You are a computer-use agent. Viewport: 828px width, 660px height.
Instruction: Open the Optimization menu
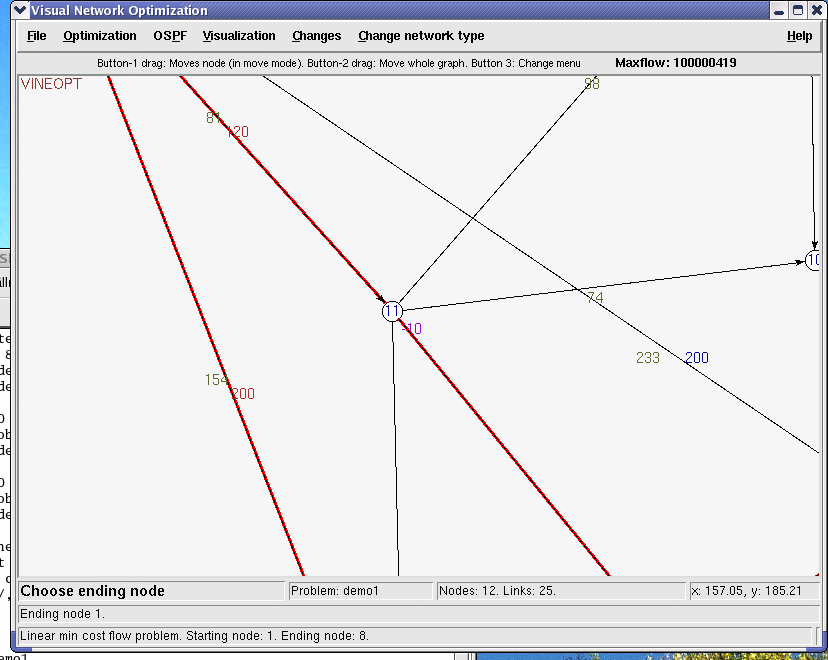pyautogui.click(x=100, y=36)
